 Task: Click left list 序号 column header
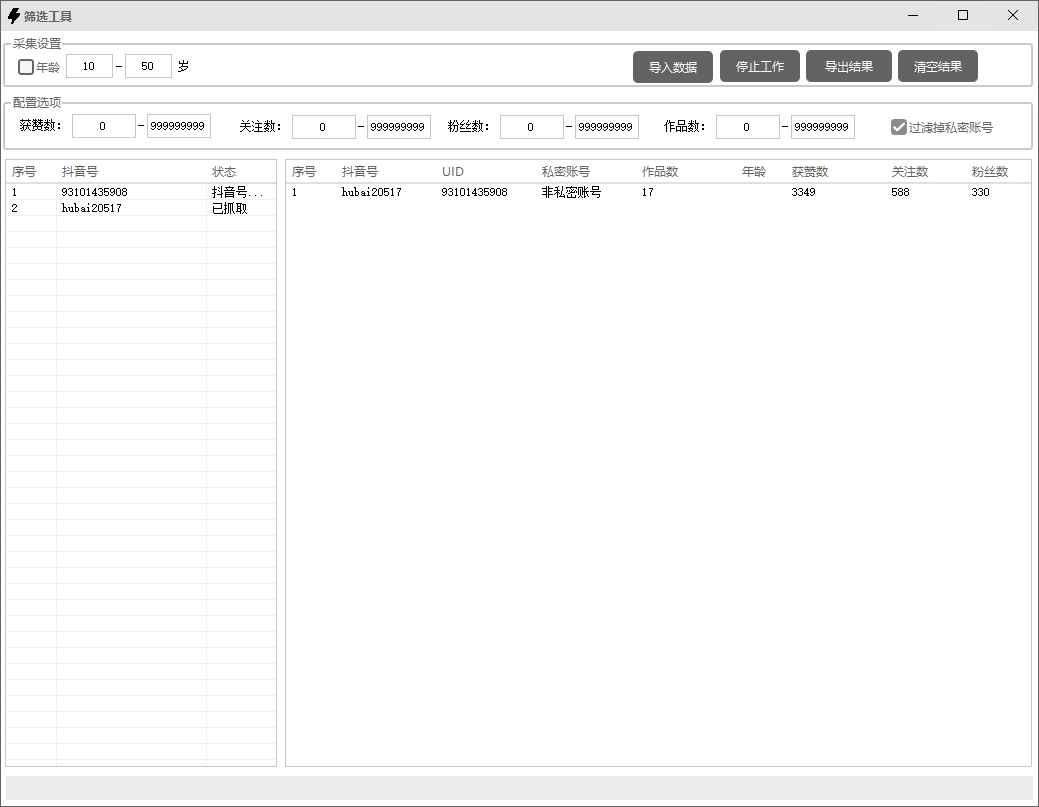pyautogui.click(x=31, y=172)
